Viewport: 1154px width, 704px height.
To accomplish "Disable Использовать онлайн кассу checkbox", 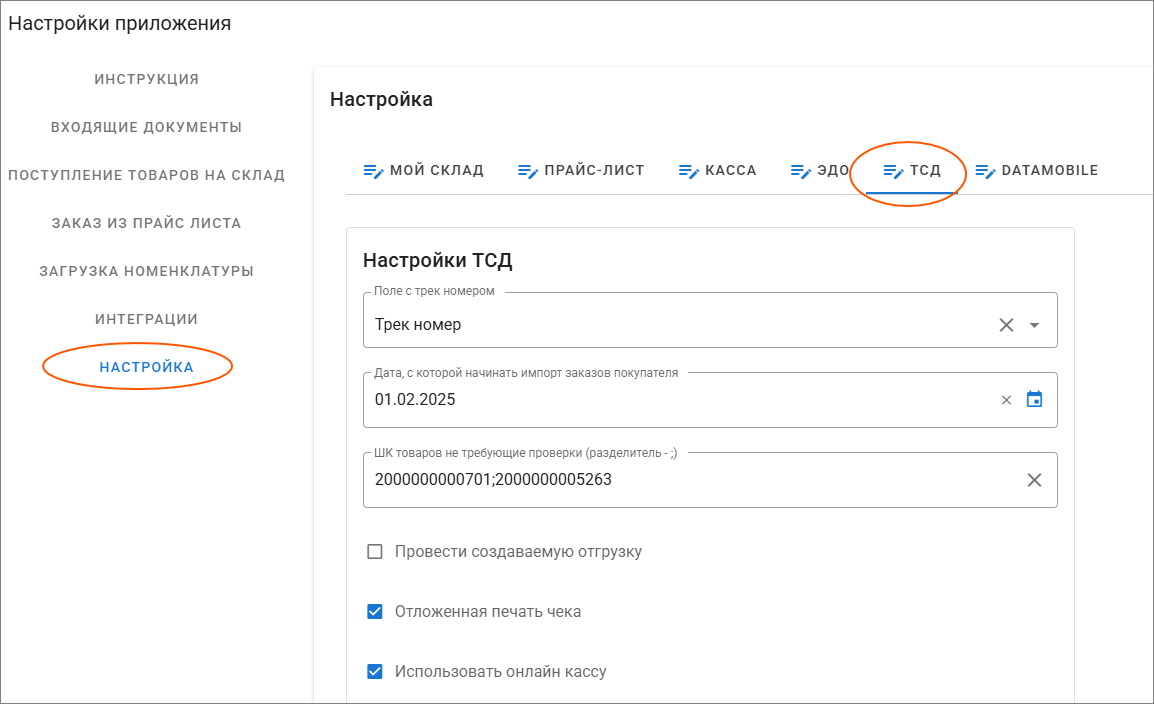I will [375, 672].
